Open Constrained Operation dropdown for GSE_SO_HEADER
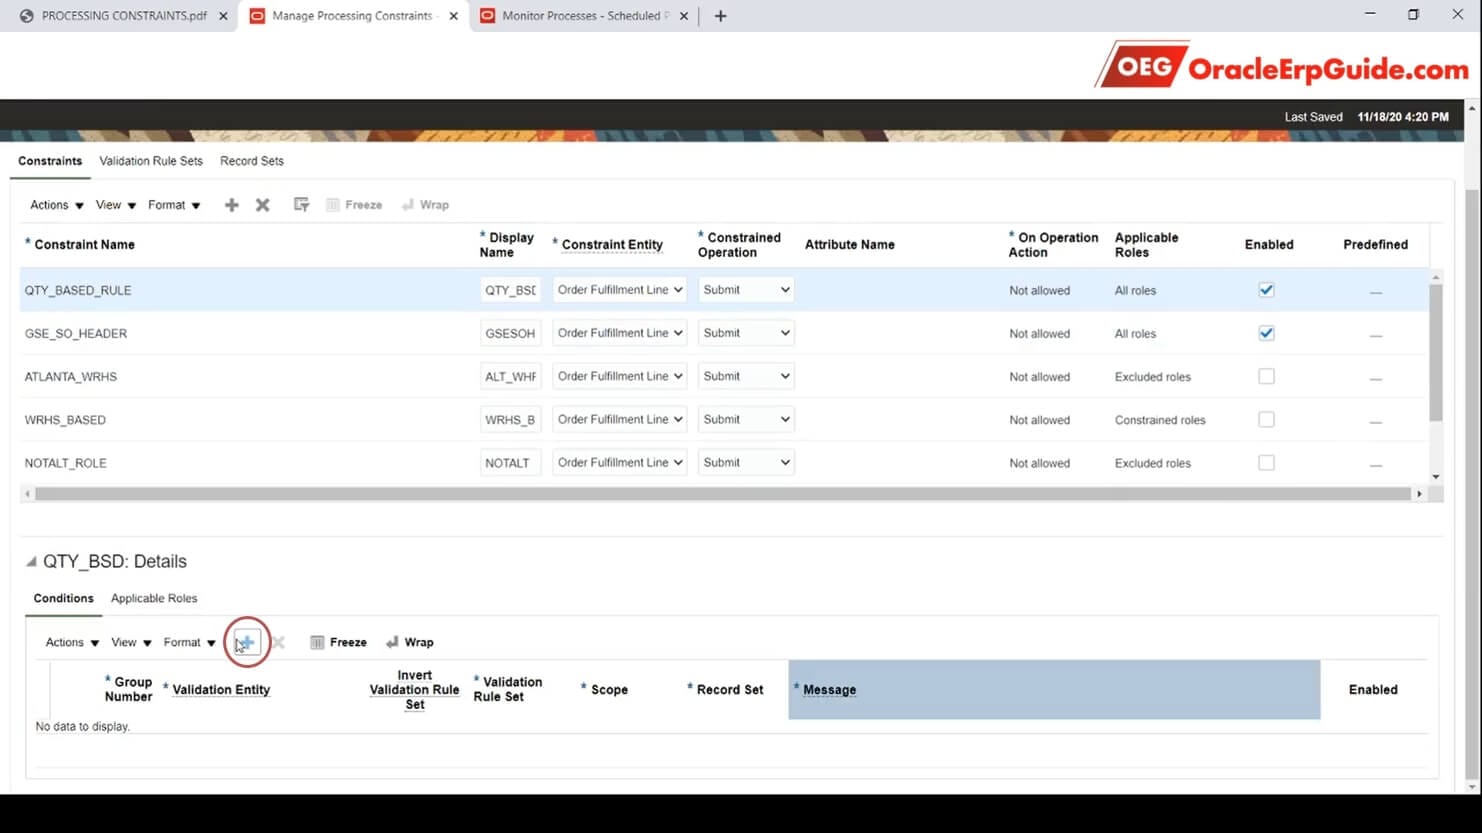The width and height of the screenshot is (1482, 833). tap(746, 333)
